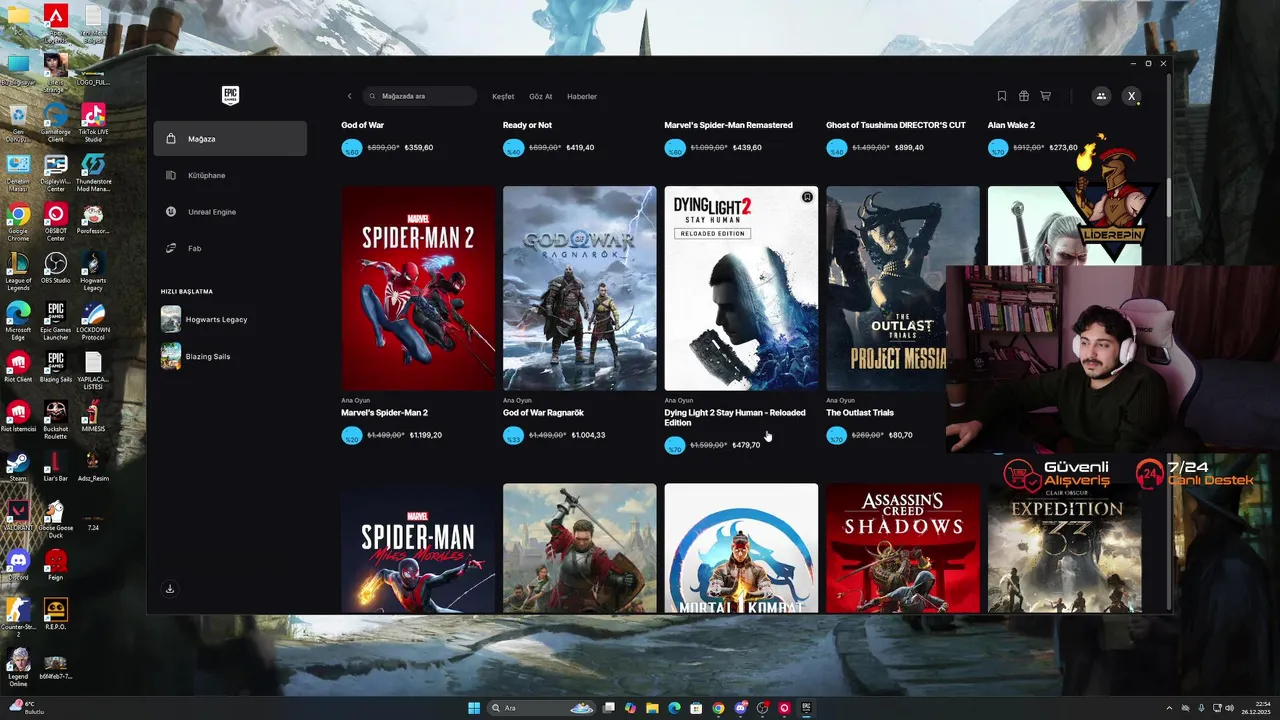Open Spider-Man Miles Morales cover art
1280x720 pixels.
[418, 548]
